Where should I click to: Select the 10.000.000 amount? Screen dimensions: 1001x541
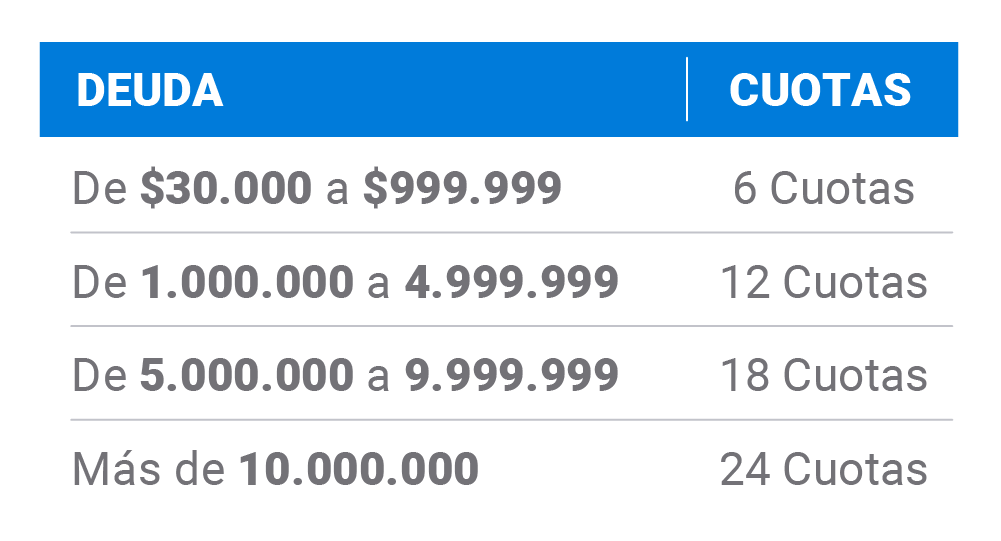pyautogui.click(x=359, y=469)
